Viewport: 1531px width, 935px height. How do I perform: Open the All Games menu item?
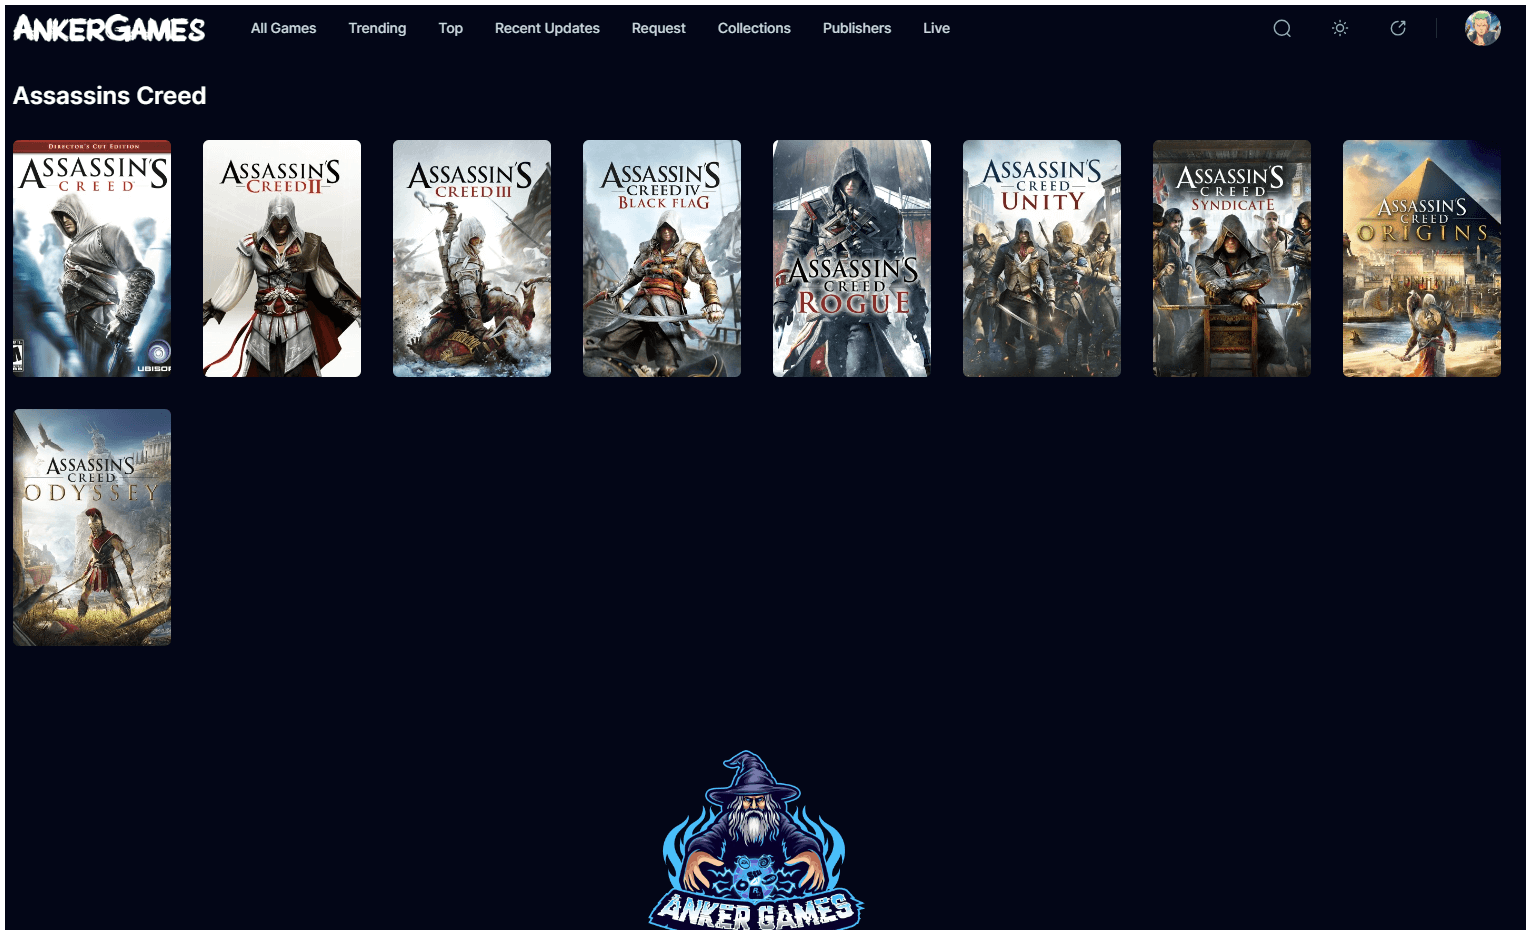click(283, 28)
